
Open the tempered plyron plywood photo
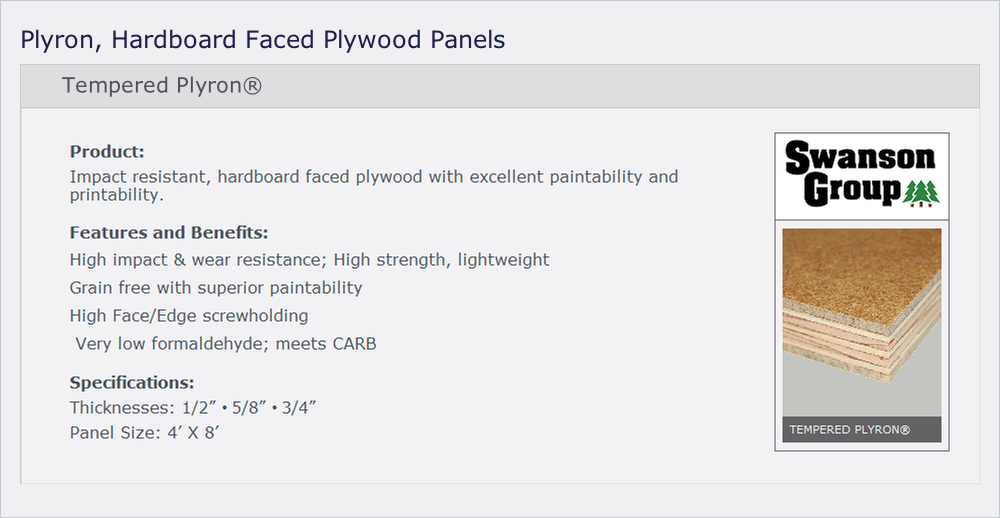[862, 322]
